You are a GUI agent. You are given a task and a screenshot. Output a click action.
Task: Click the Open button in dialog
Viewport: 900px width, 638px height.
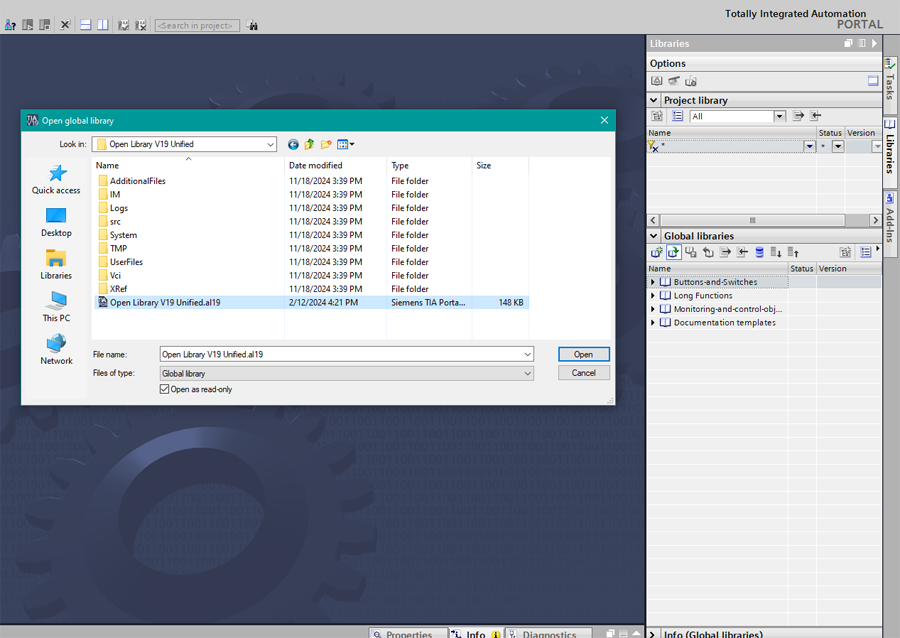tap(583, 355)
